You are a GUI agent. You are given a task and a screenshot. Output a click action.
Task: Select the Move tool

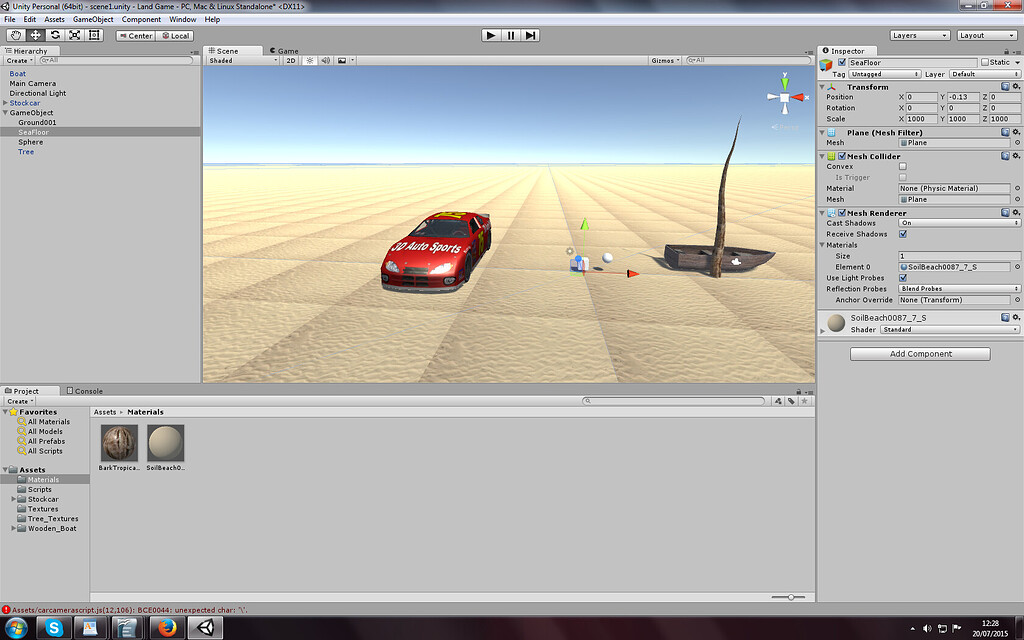click(x=34, y=35)
